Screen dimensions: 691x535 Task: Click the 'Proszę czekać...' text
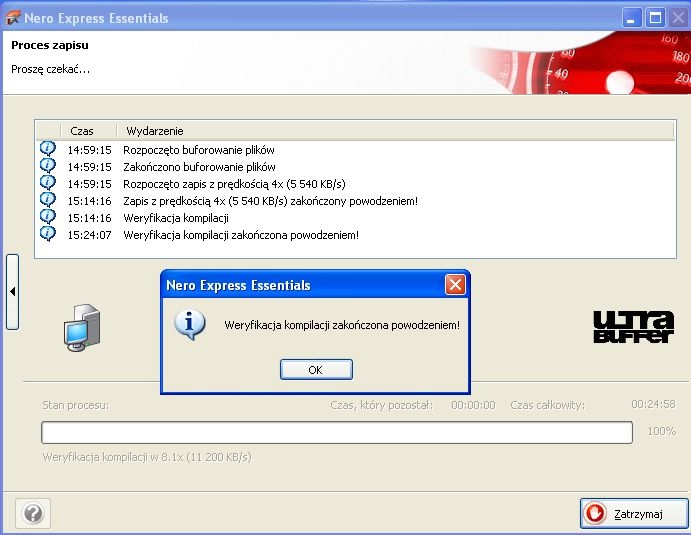(50, 69)
